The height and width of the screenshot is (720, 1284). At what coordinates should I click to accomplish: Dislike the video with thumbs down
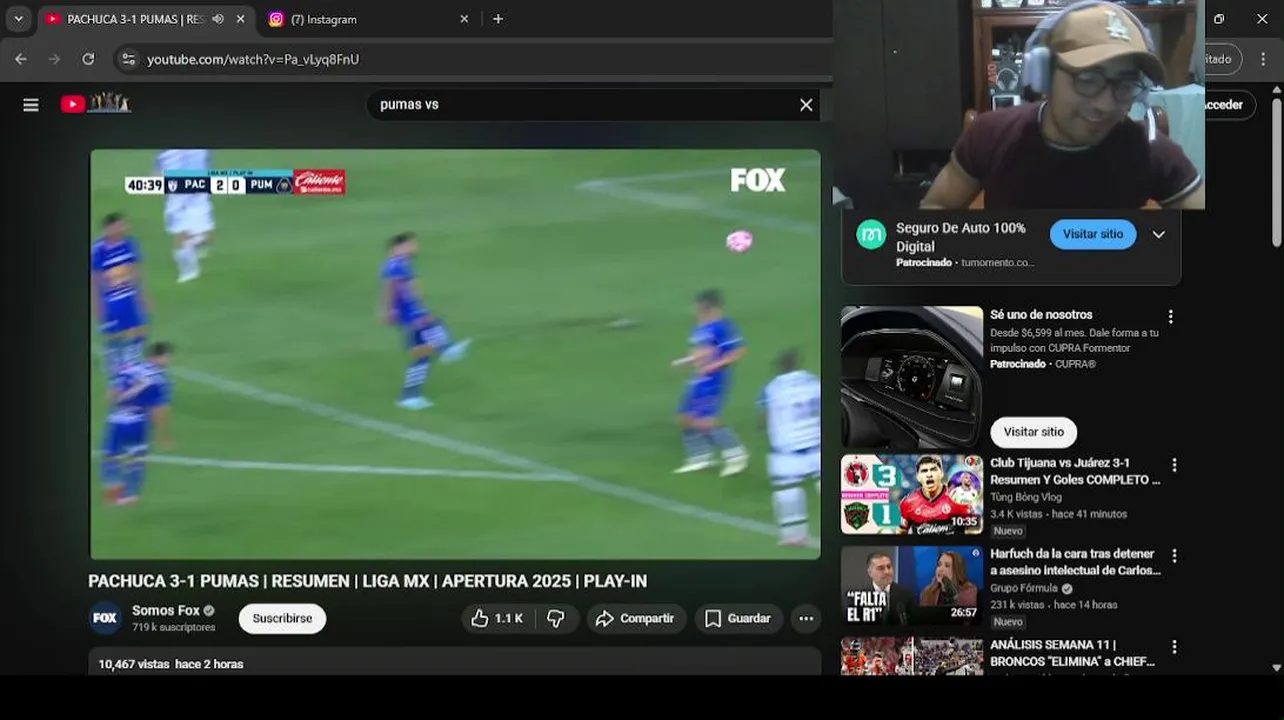click(x=556, y=618)
